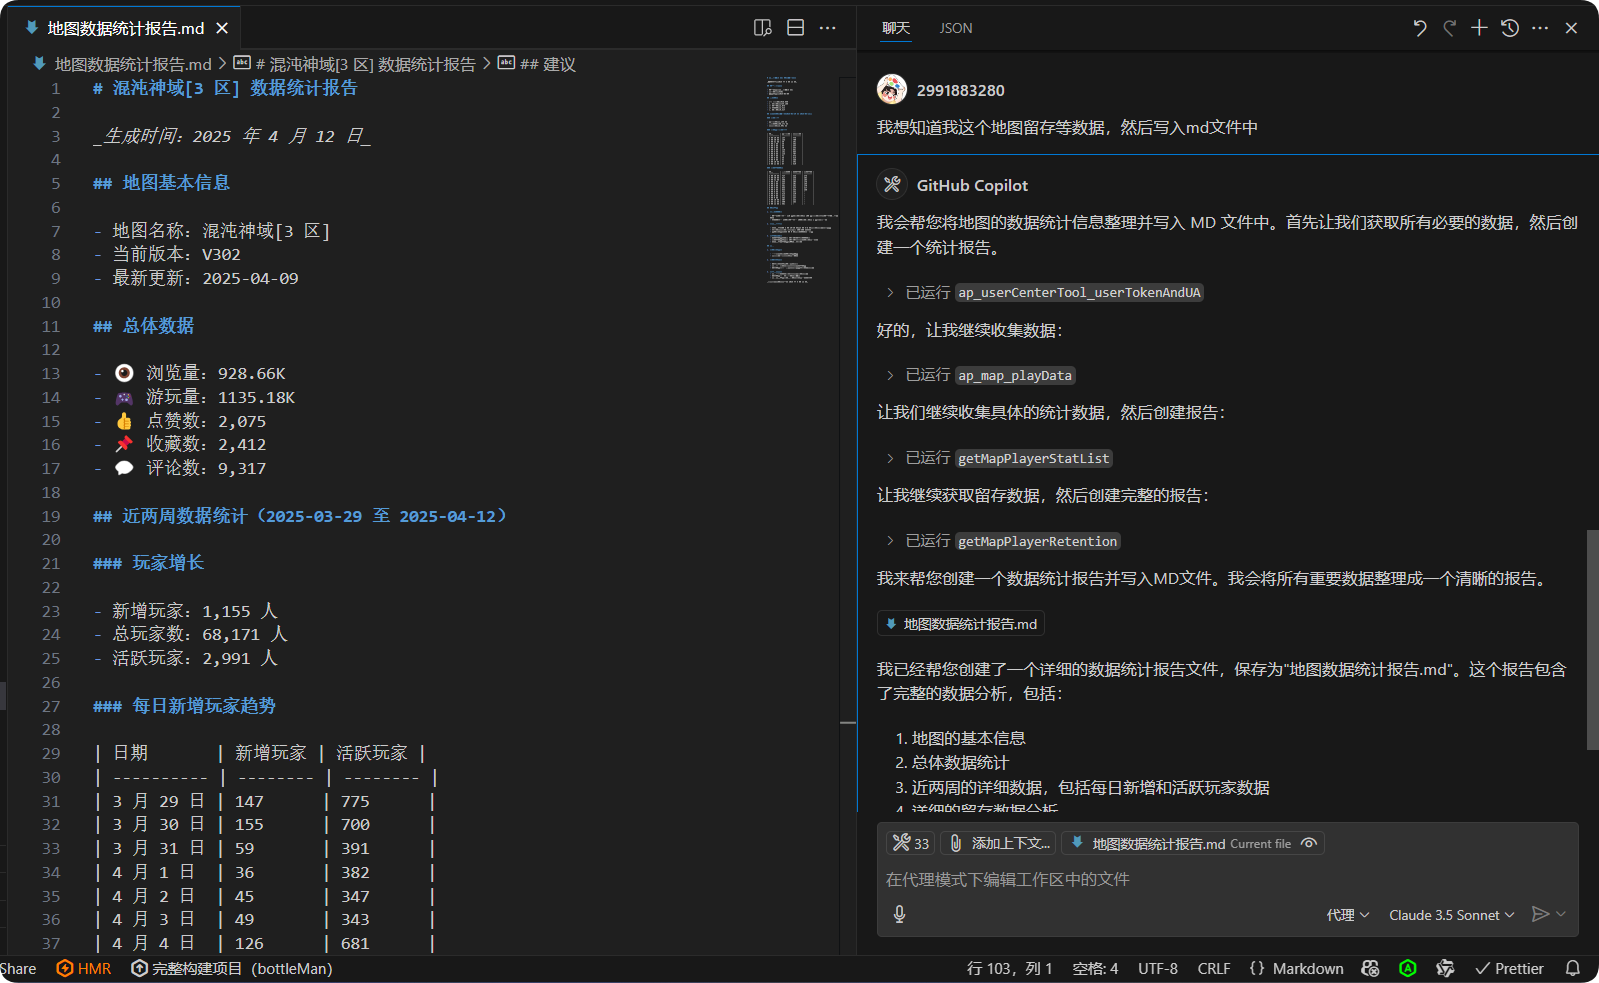Start a new chat with plus icon
The height and width of the screenshot is (983, 1599).
pos(1479,28)
